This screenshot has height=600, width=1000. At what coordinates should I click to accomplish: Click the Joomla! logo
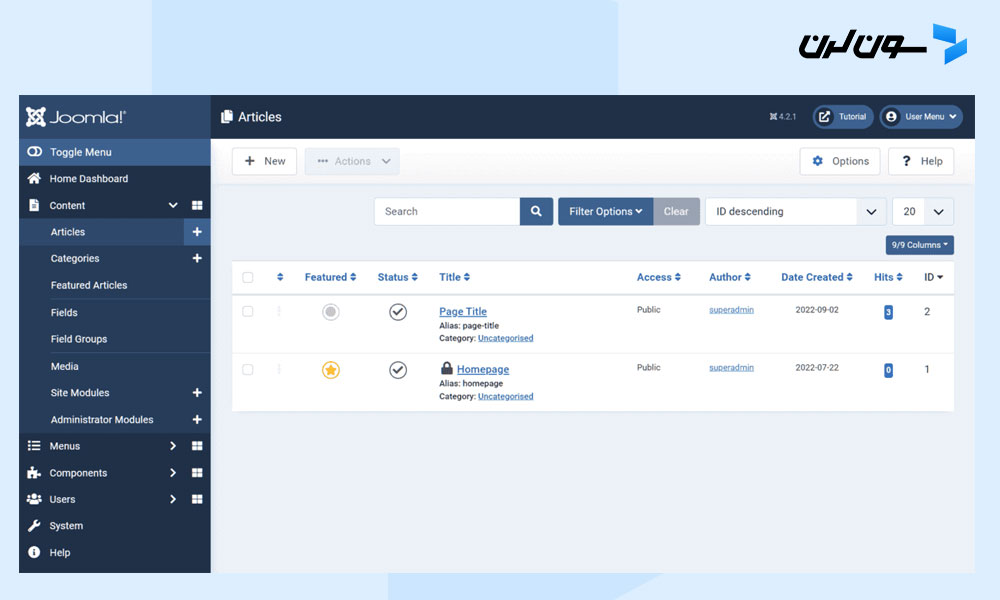click(76, 117)
